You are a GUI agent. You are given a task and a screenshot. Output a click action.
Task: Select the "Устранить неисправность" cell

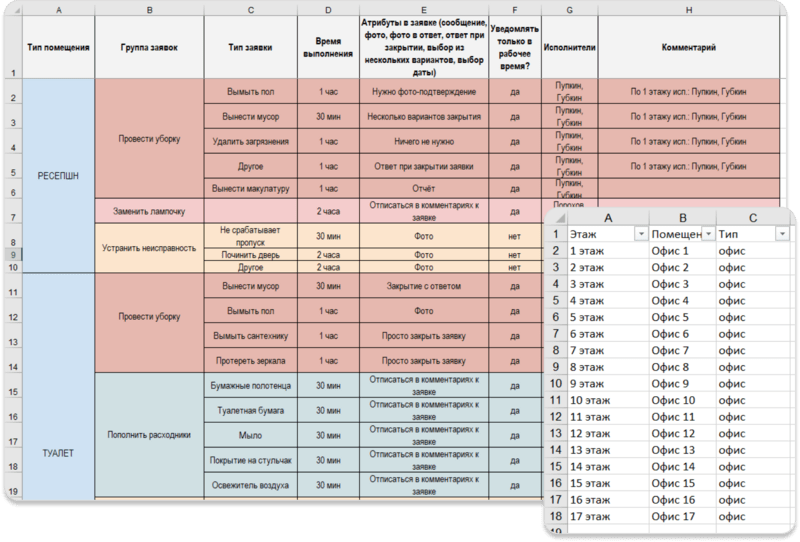[x=149, y=248]
